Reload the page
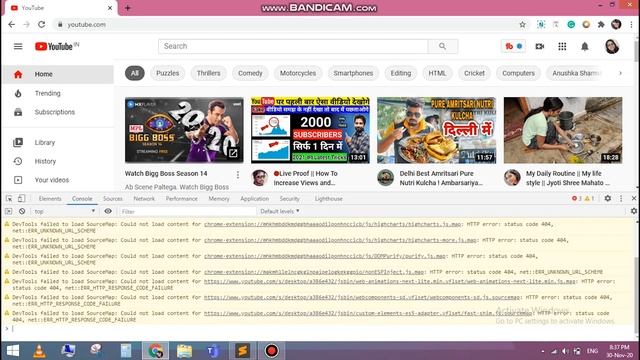 [42, 24]
